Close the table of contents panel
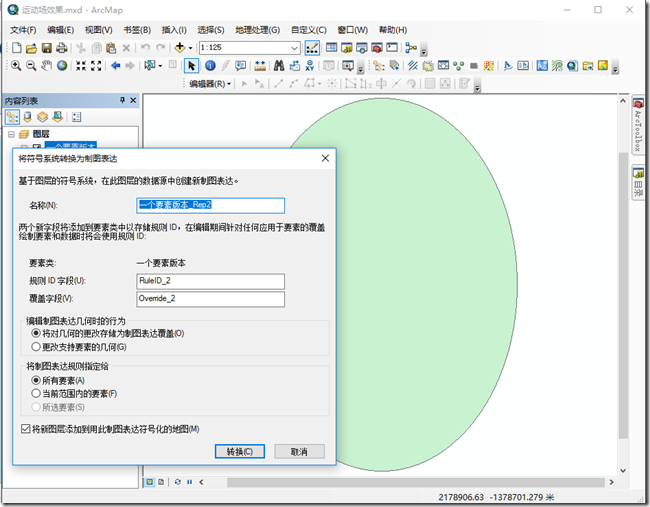Screen dimensions: 650x507 (133, 100)
